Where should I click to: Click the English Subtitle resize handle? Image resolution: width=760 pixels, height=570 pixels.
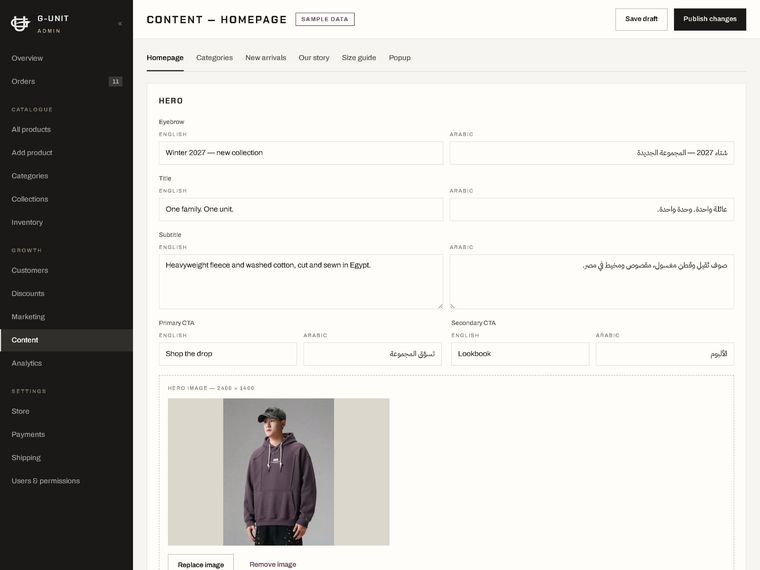click(440, 306)
